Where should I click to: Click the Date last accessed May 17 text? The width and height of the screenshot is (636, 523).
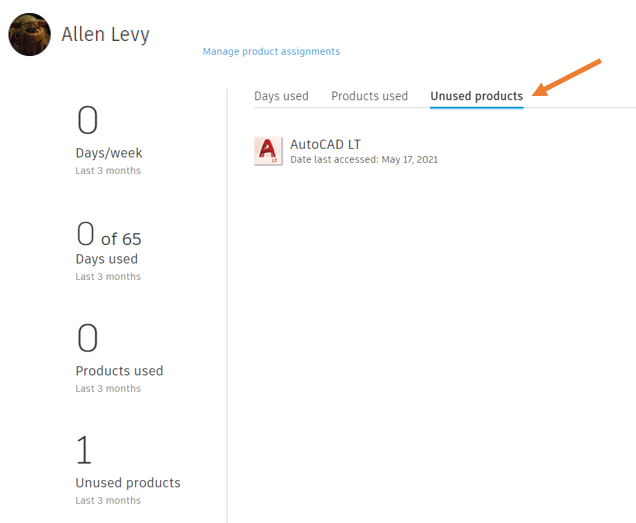tap(364, 160)
